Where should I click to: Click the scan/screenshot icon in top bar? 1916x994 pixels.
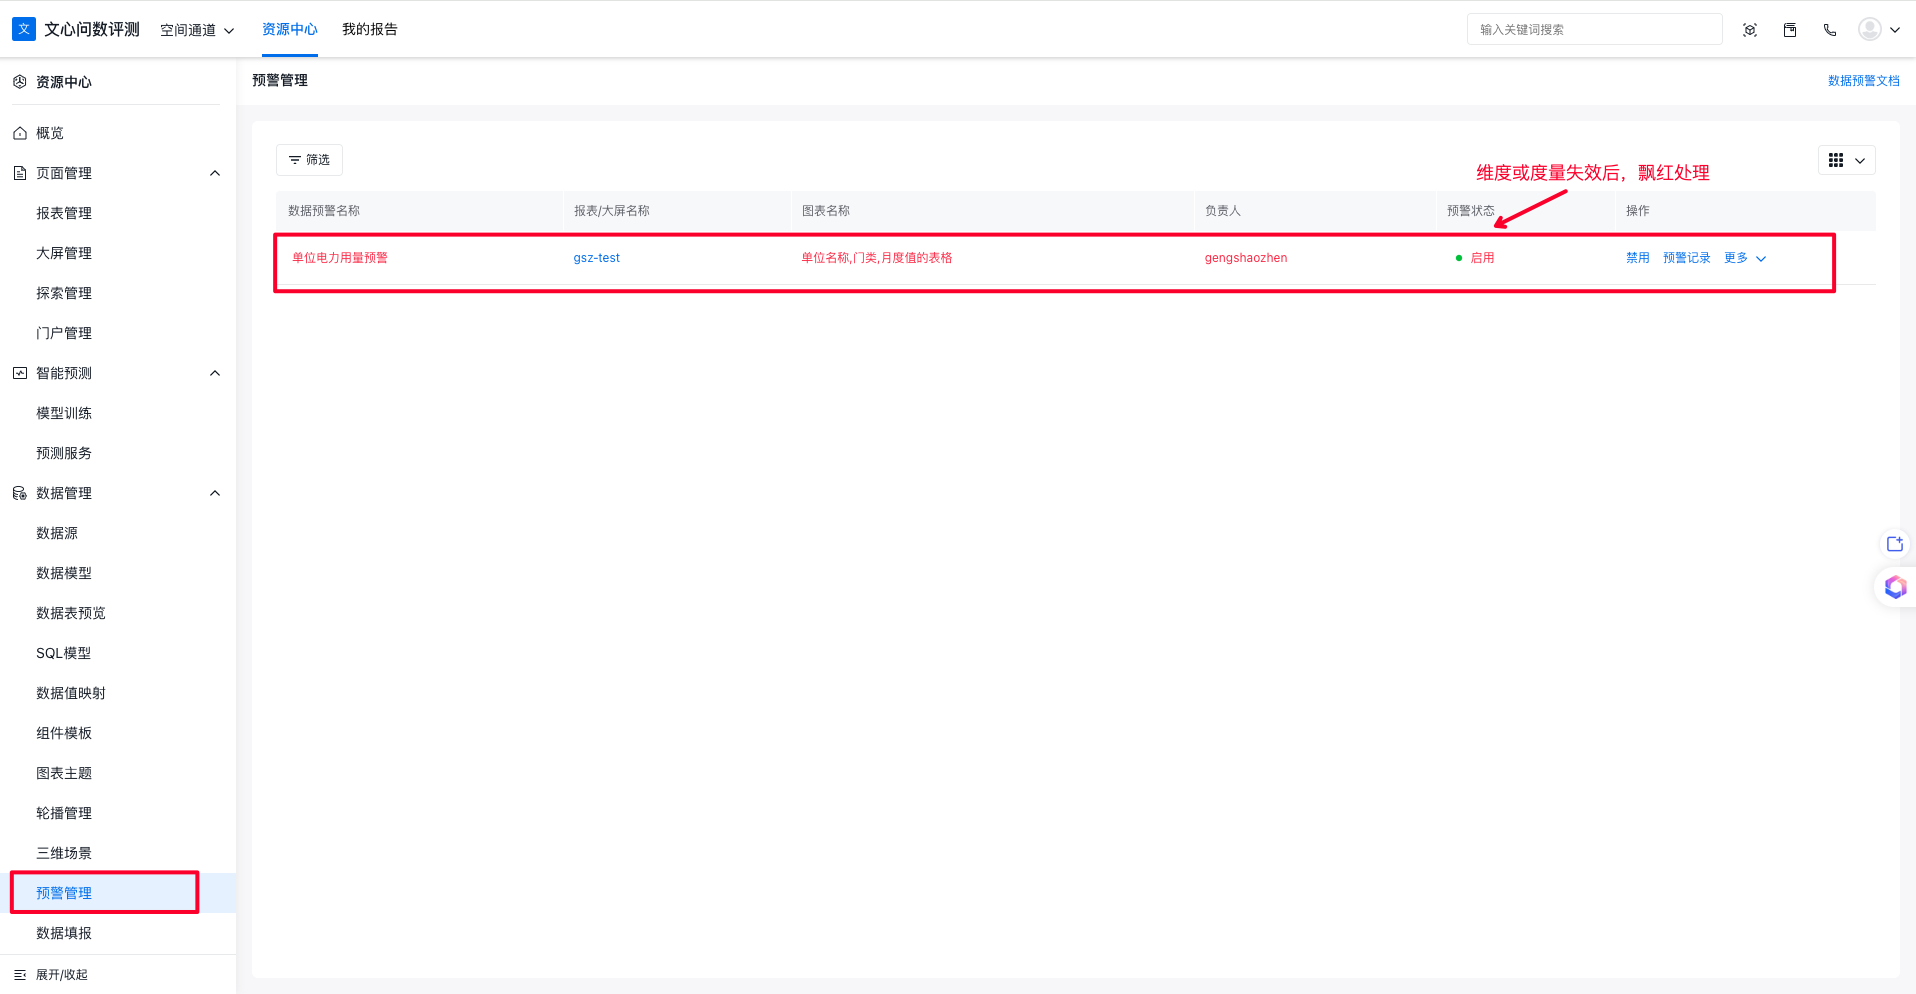1750,30
